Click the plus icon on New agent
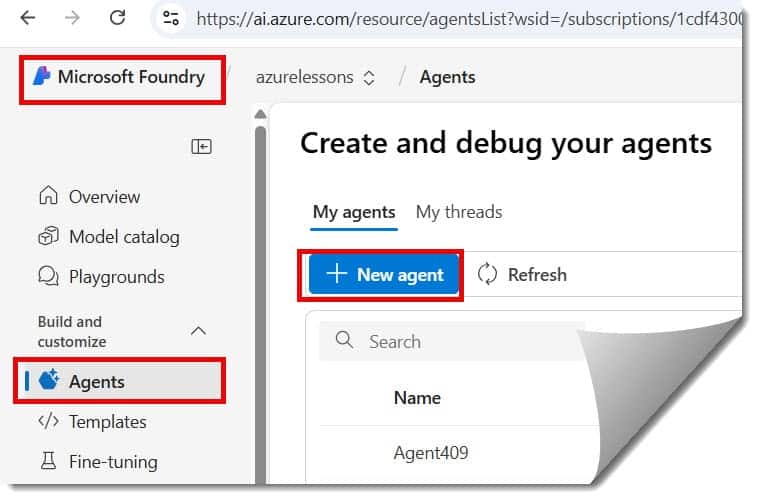This screenshot has width=757, height=499. [x=336, y=273]
